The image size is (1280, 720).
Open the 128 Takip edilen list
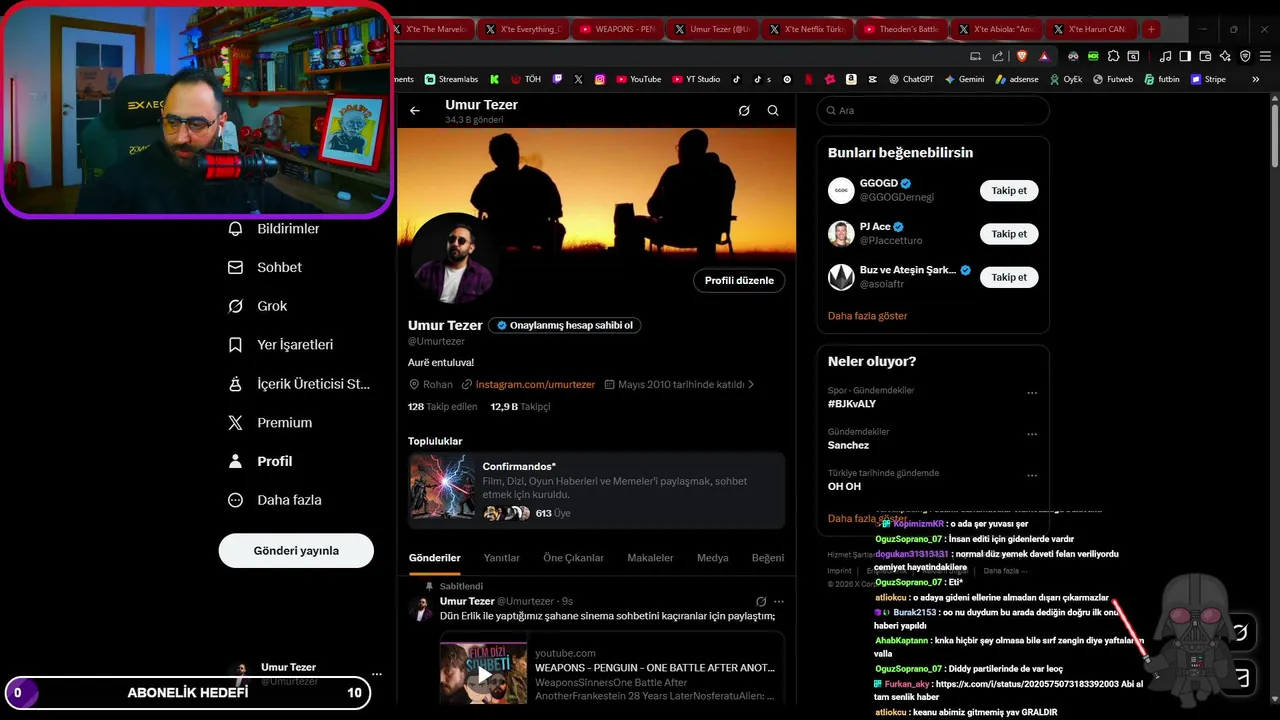tap(442, 407)
